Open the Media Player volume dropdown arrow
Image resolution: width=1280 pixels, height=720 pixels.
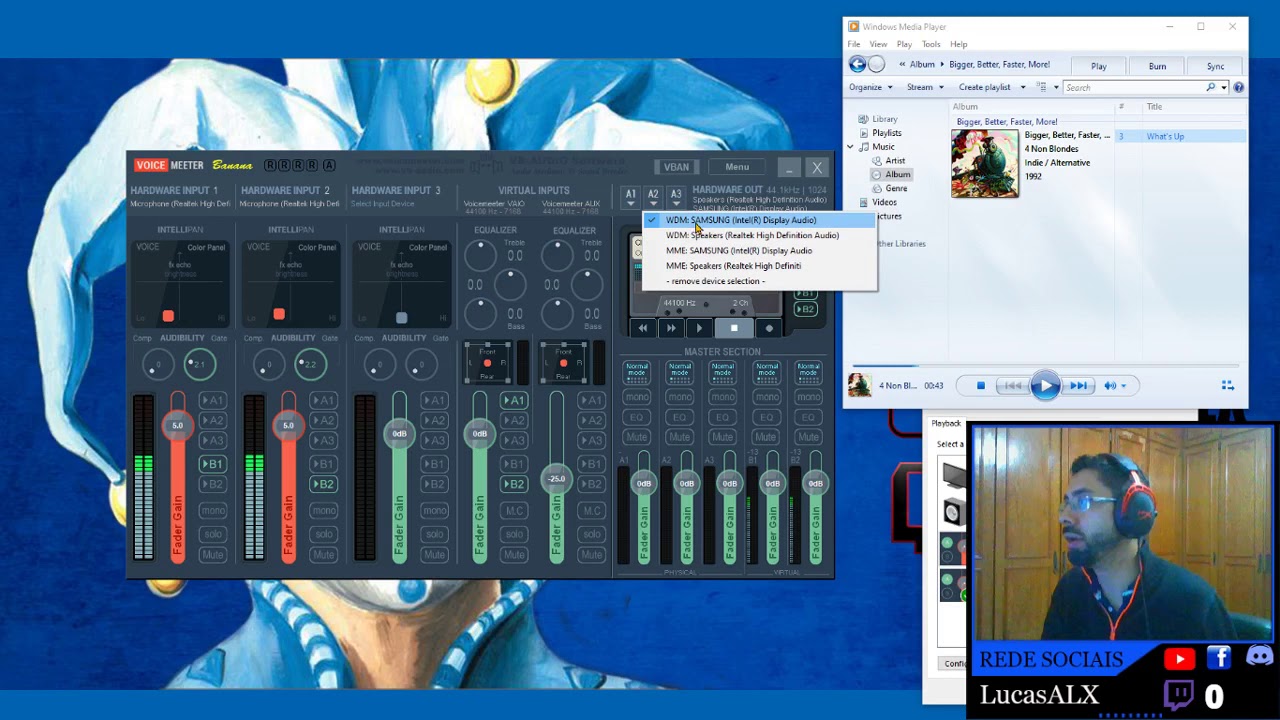[1123, 386]
